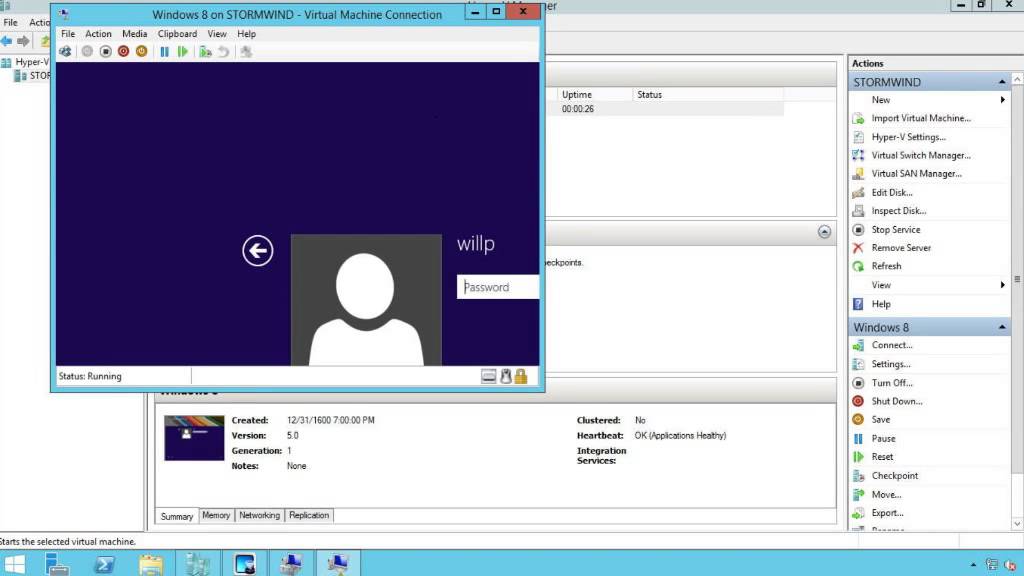Show hidden system tray icons
Viewport: 1024px width, 576px height.
(x=973, y=564)
